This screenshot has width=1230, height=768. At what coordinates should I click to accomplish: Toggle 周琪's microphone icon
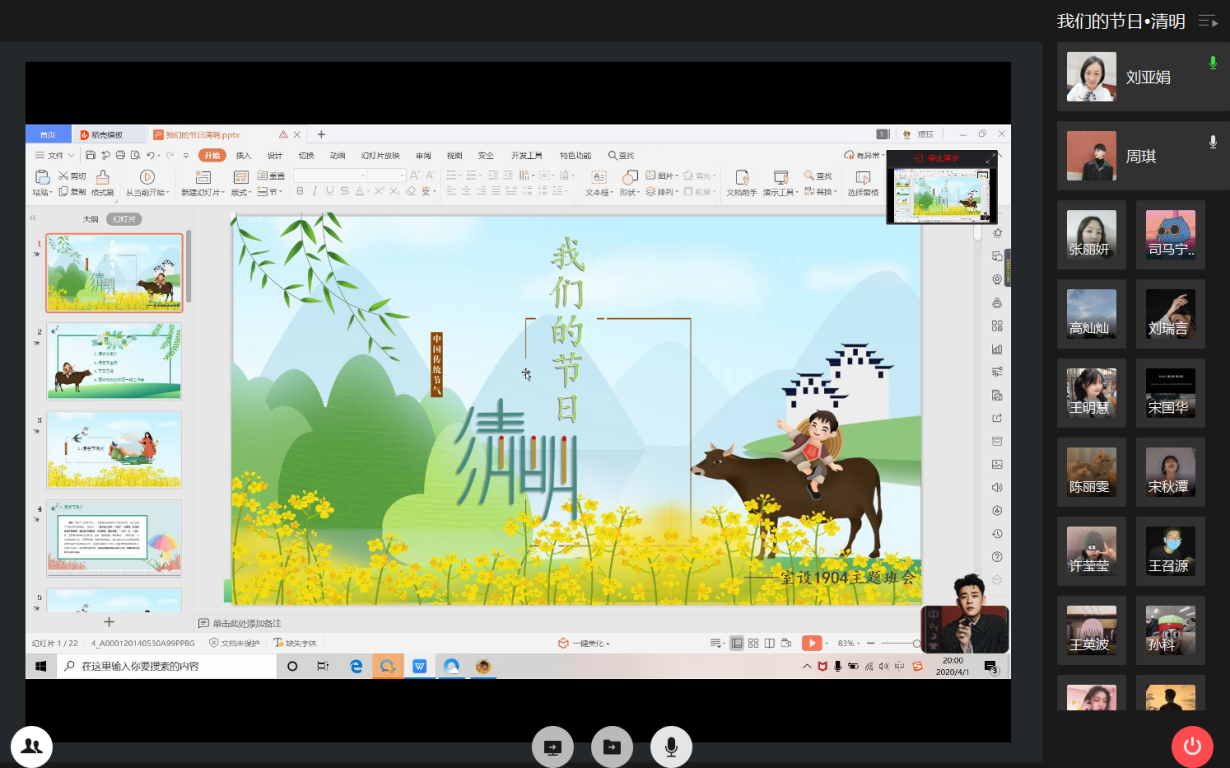pyautogui.click(x=1212, y=142)
